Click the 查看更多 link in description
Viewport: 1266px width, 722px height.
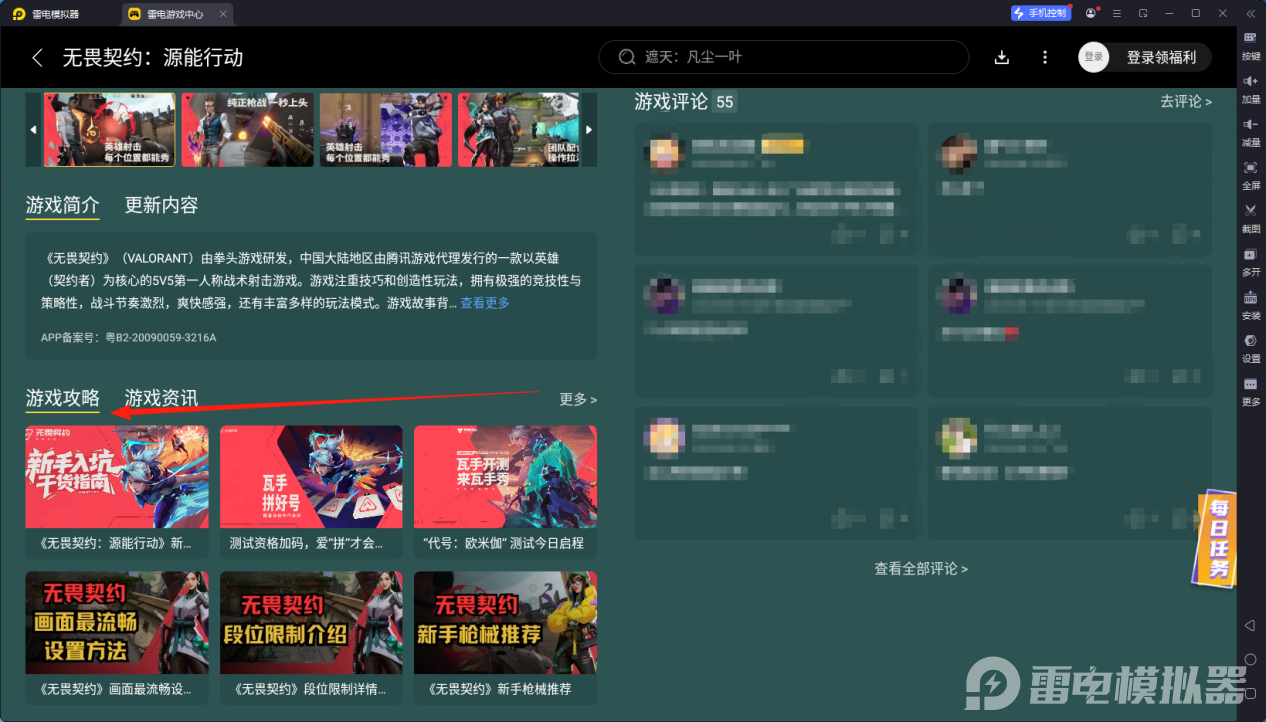[x=485, y=303]
